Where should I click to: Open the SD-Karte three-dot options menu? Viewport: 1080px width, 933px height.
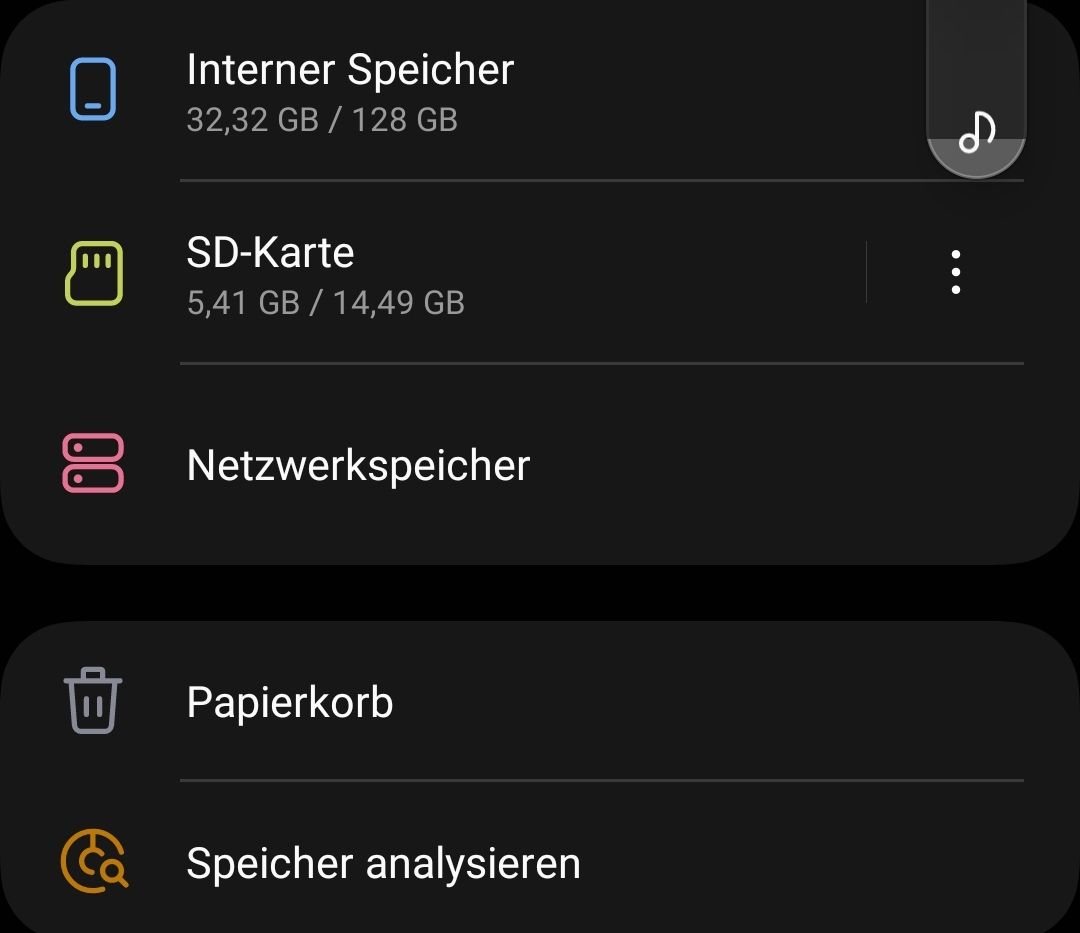pyautogui.click(x=956, y=272)
